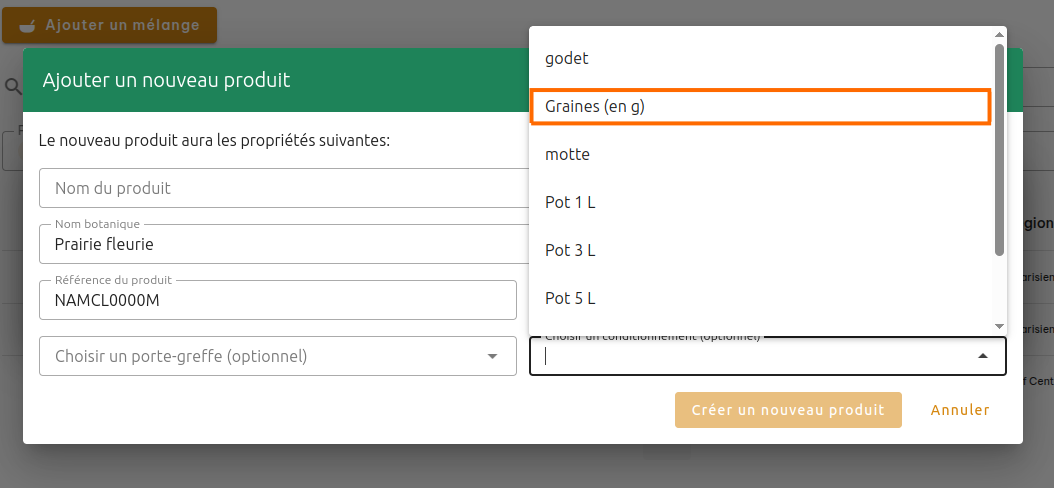Click the conditionnement combo box input
The image size is (1054, 488).
click(x=750, y=356)
